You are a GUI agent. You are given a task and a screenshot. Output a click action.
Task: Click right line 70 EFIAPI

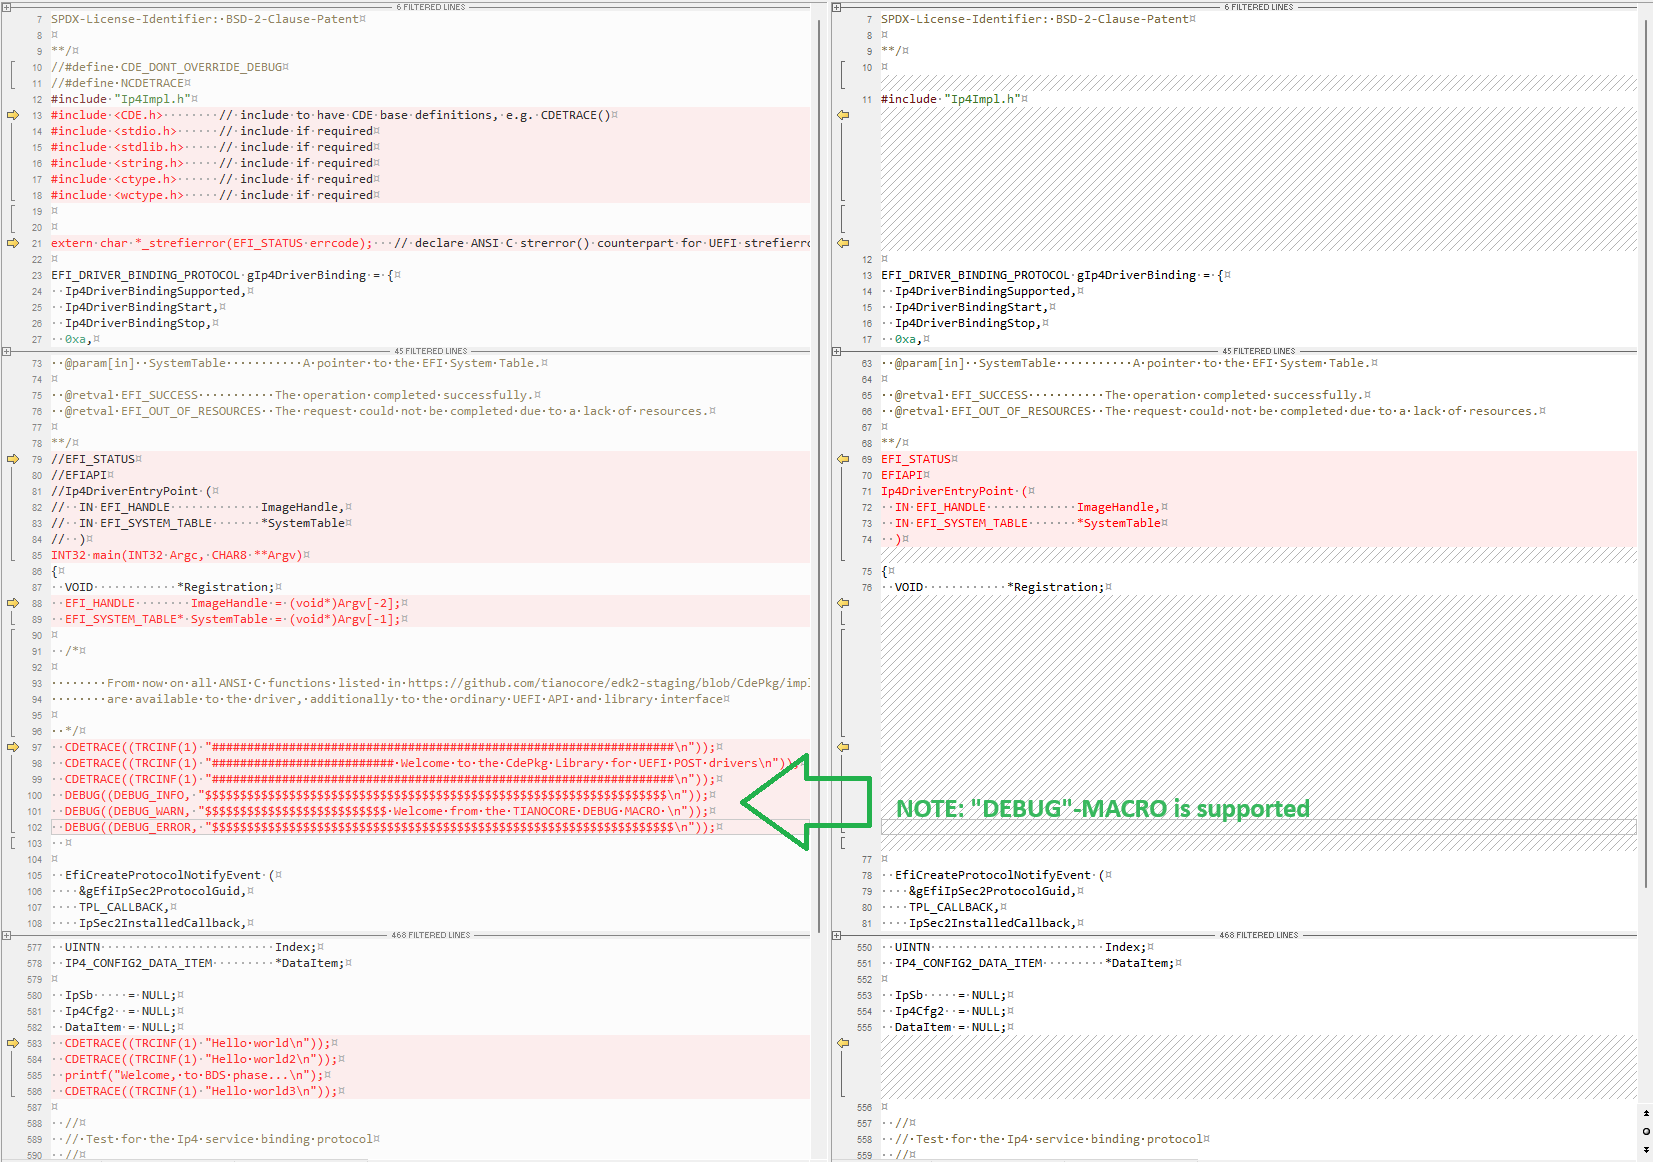click(905, 475)
